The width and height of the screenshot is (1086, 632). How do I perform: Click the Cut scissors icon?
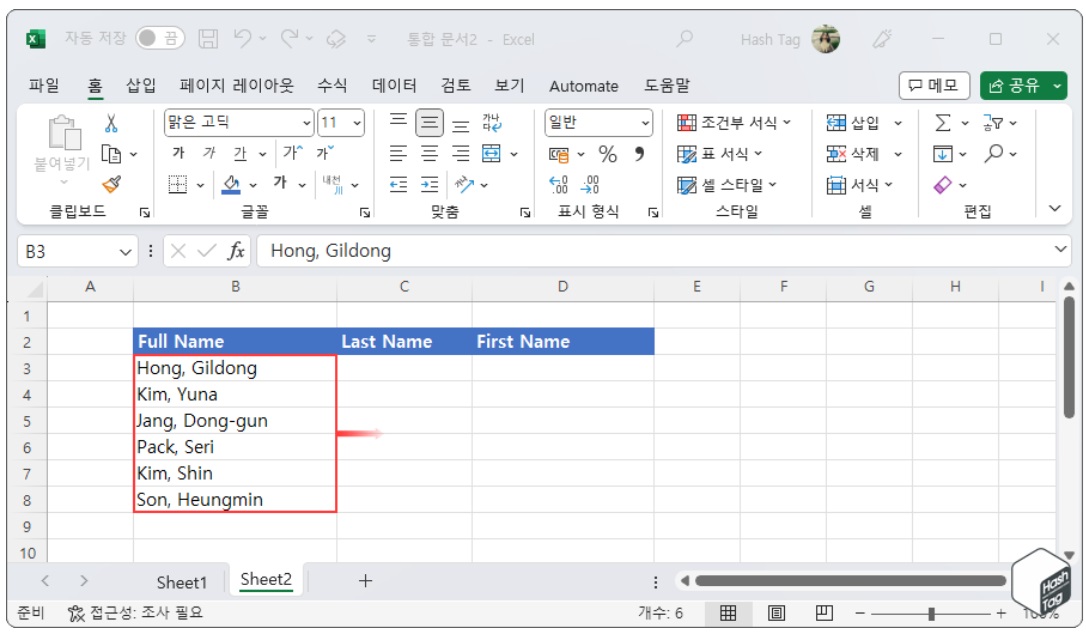111,123
